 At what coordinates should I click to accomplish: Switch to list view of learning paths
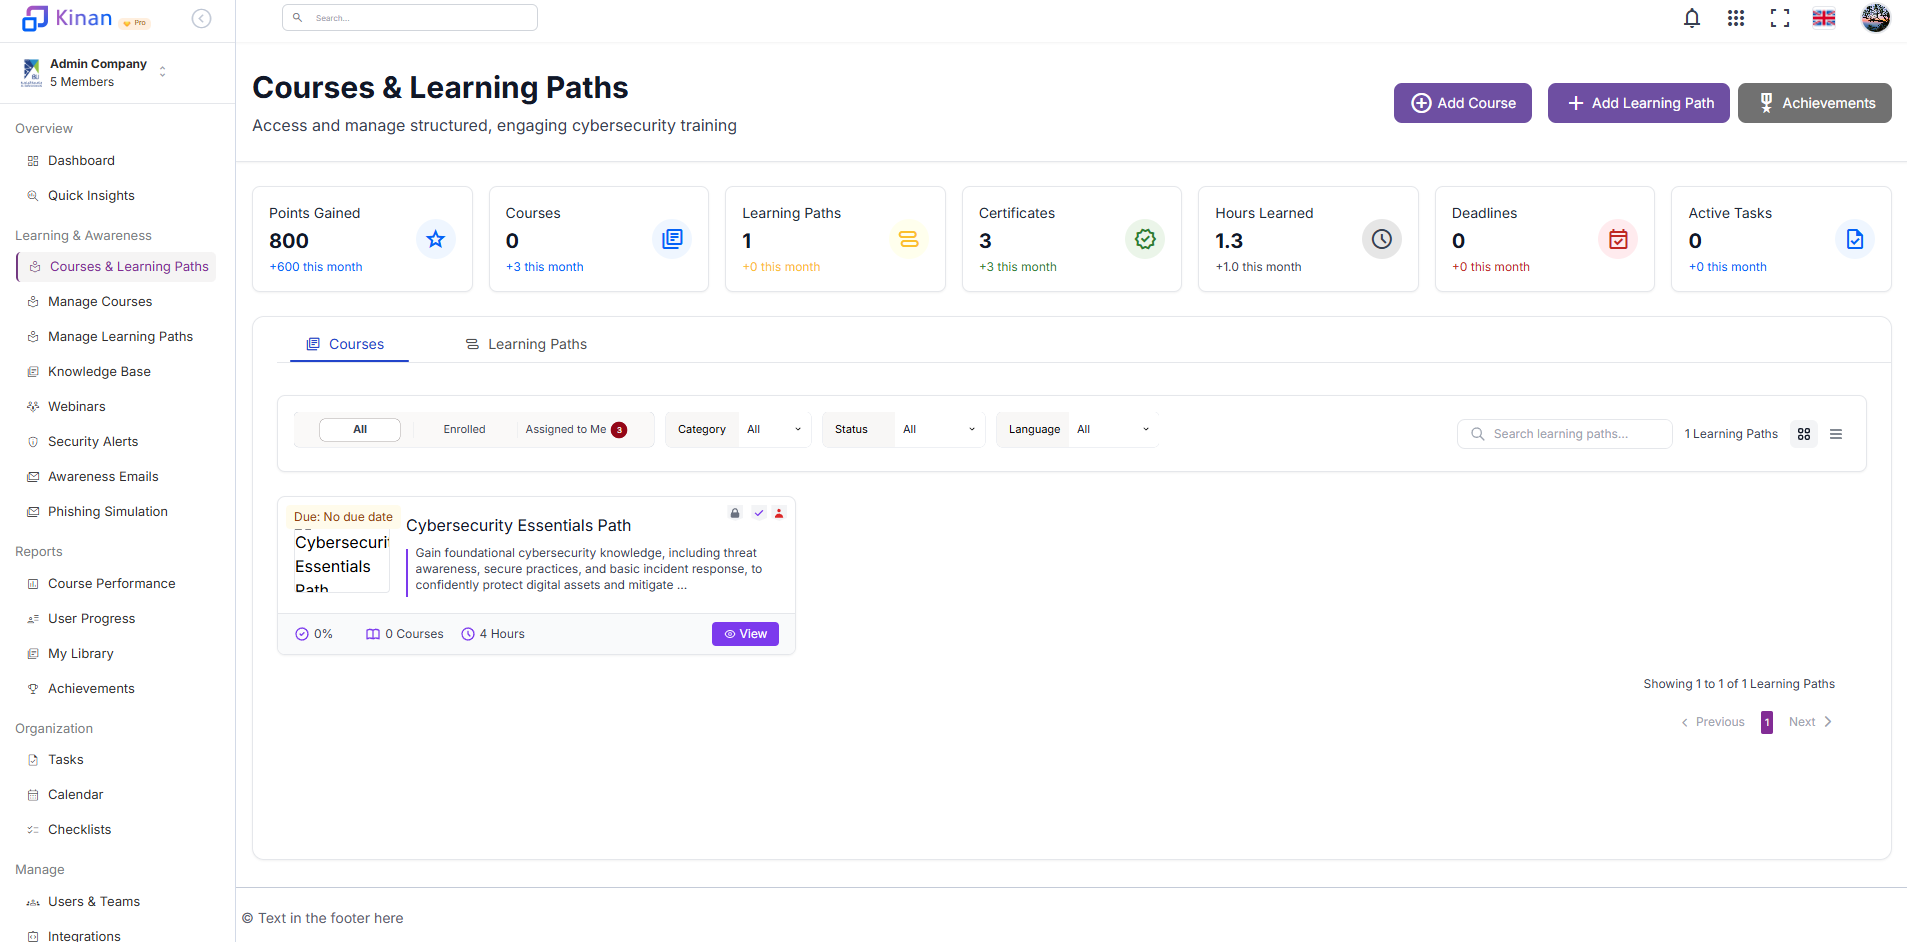coord(1836,433)
